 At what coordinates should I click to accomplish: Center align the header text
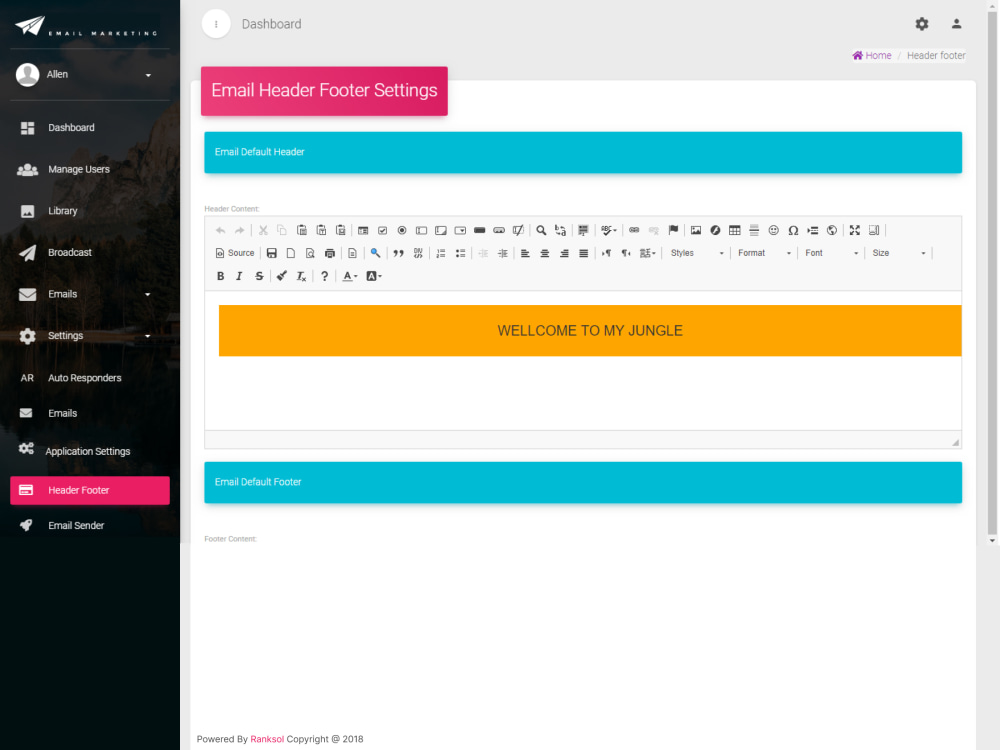point(545,253)
